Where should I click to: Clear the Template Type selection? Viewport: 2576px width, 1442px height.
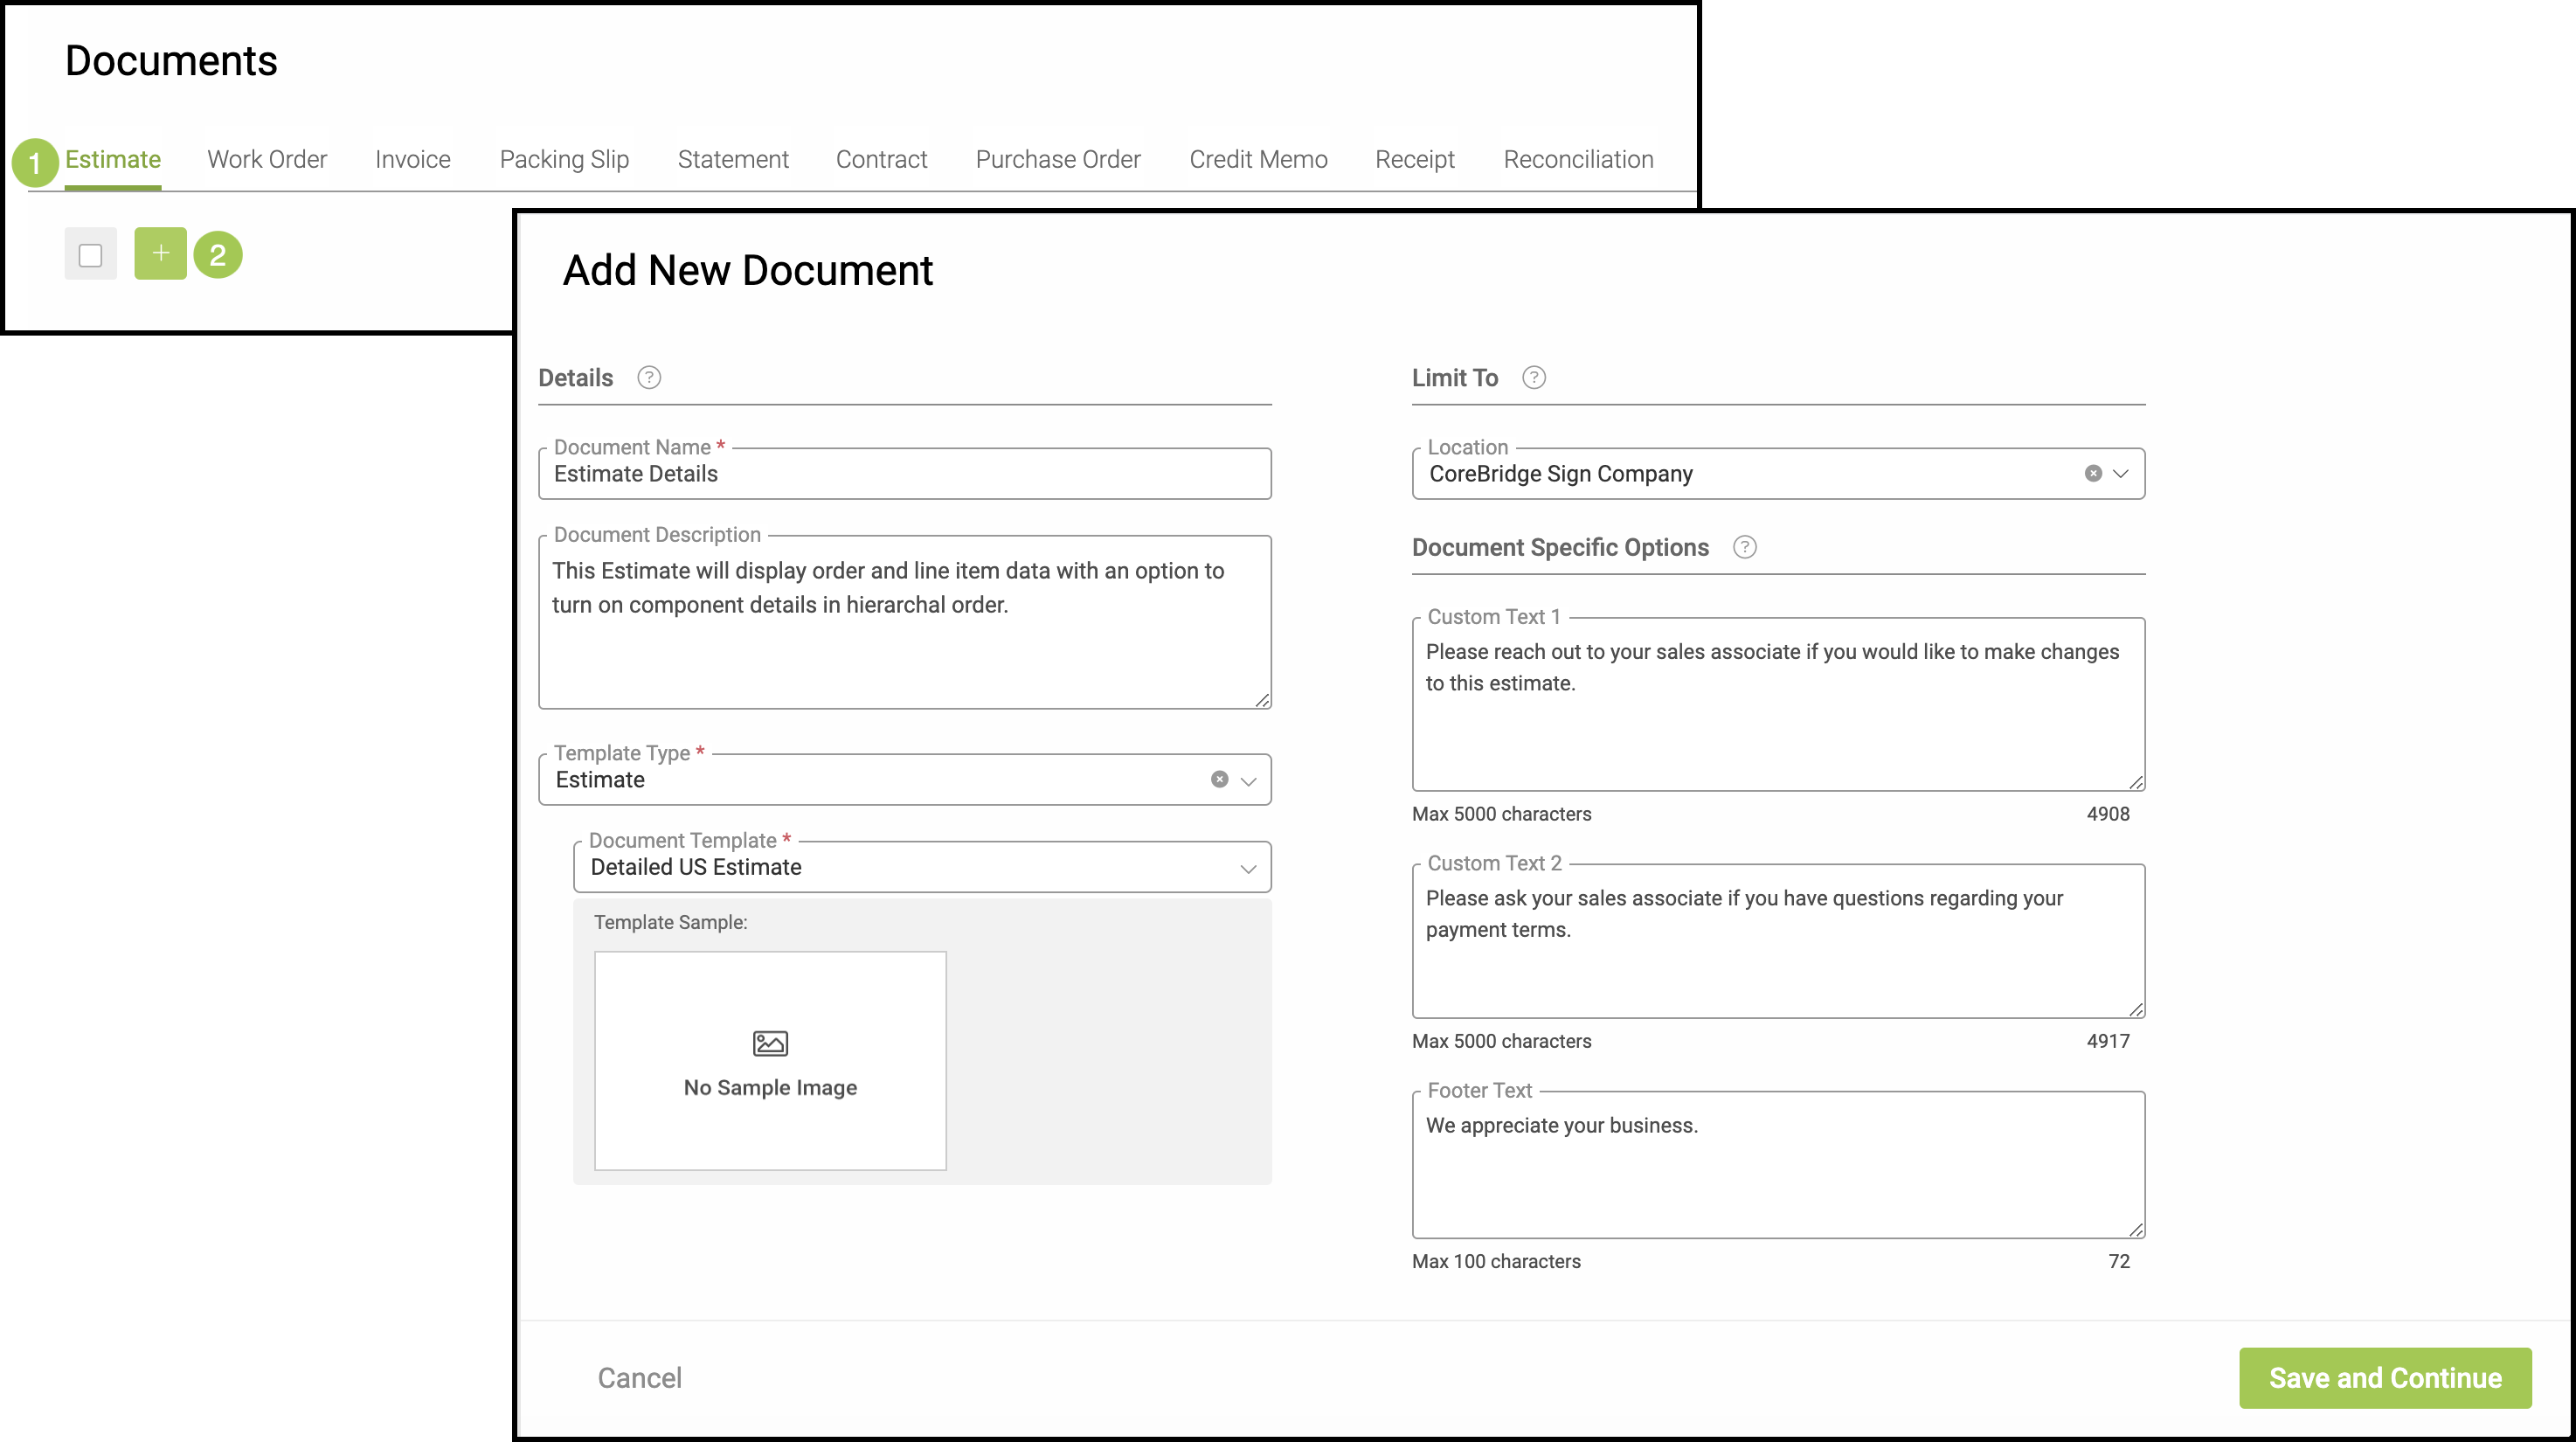[1219, 779]
